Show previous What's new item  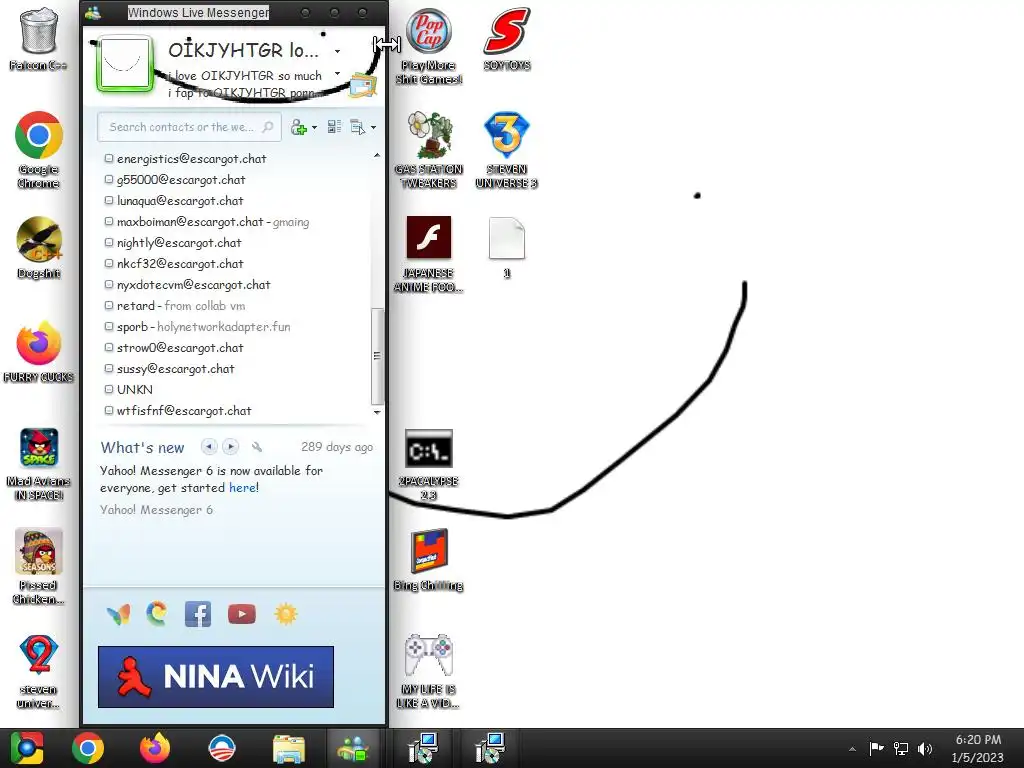[x=209, y=447]
